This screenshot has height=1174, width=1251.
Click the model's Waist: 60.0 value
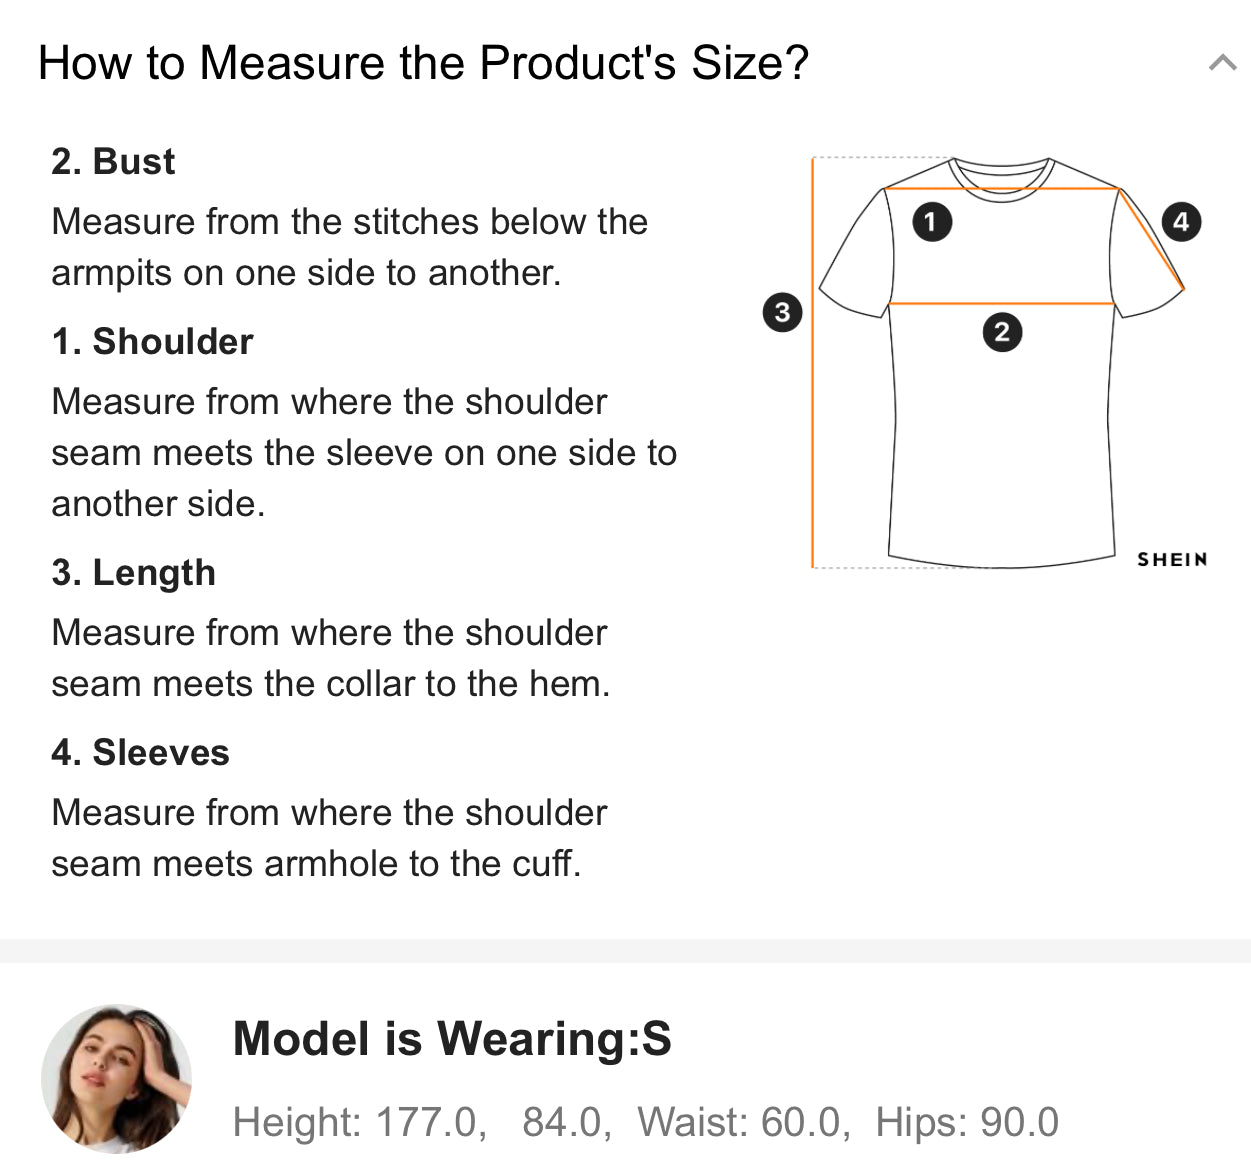coord(743,1122)
